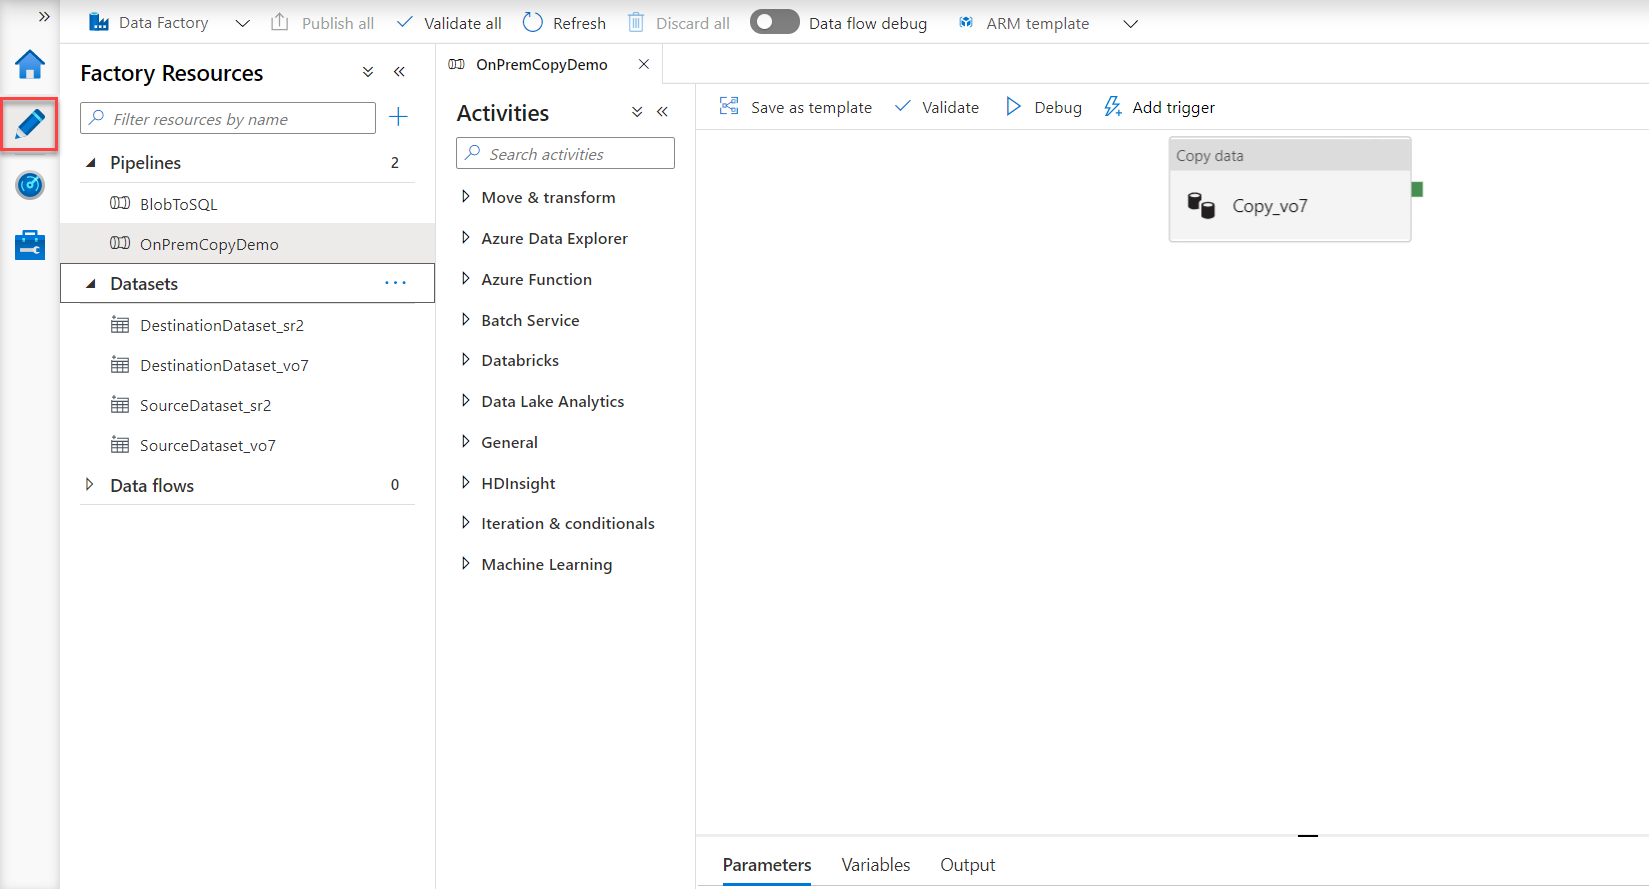
Task: Expand the Batch Service category
Action: pyautogui.click(x=465, y=320)
